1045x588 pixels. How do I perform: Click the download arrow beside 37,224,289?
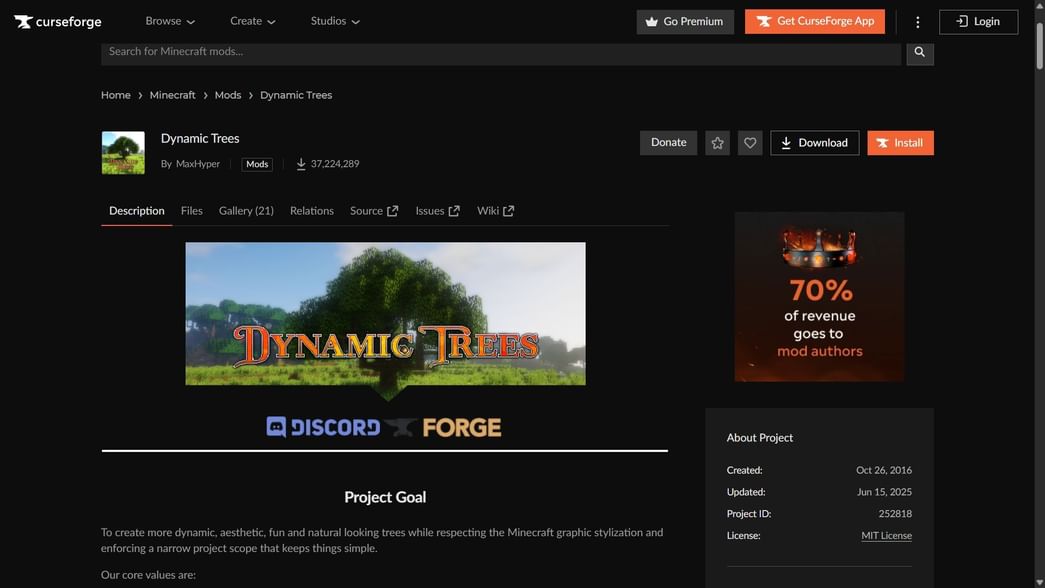pyautogui.click(x=300, y=163)
